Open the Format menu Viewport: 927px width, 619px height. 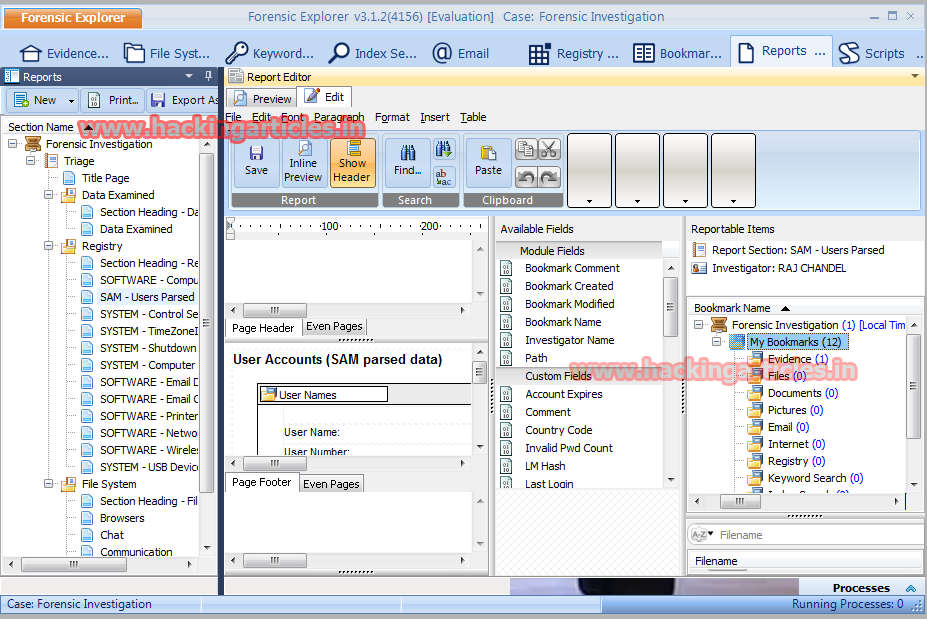click(x=392, y=117)
